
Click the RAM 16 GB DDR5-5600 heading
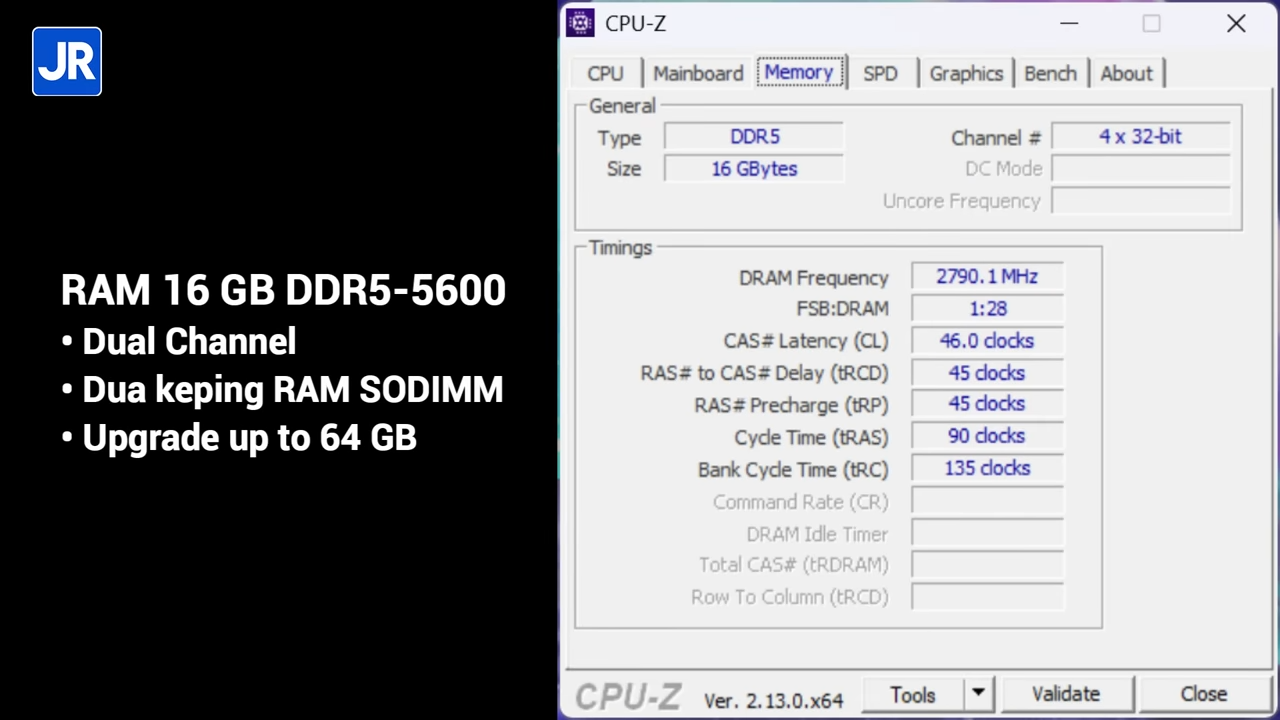pyautogui.click(x=283, y=290)
